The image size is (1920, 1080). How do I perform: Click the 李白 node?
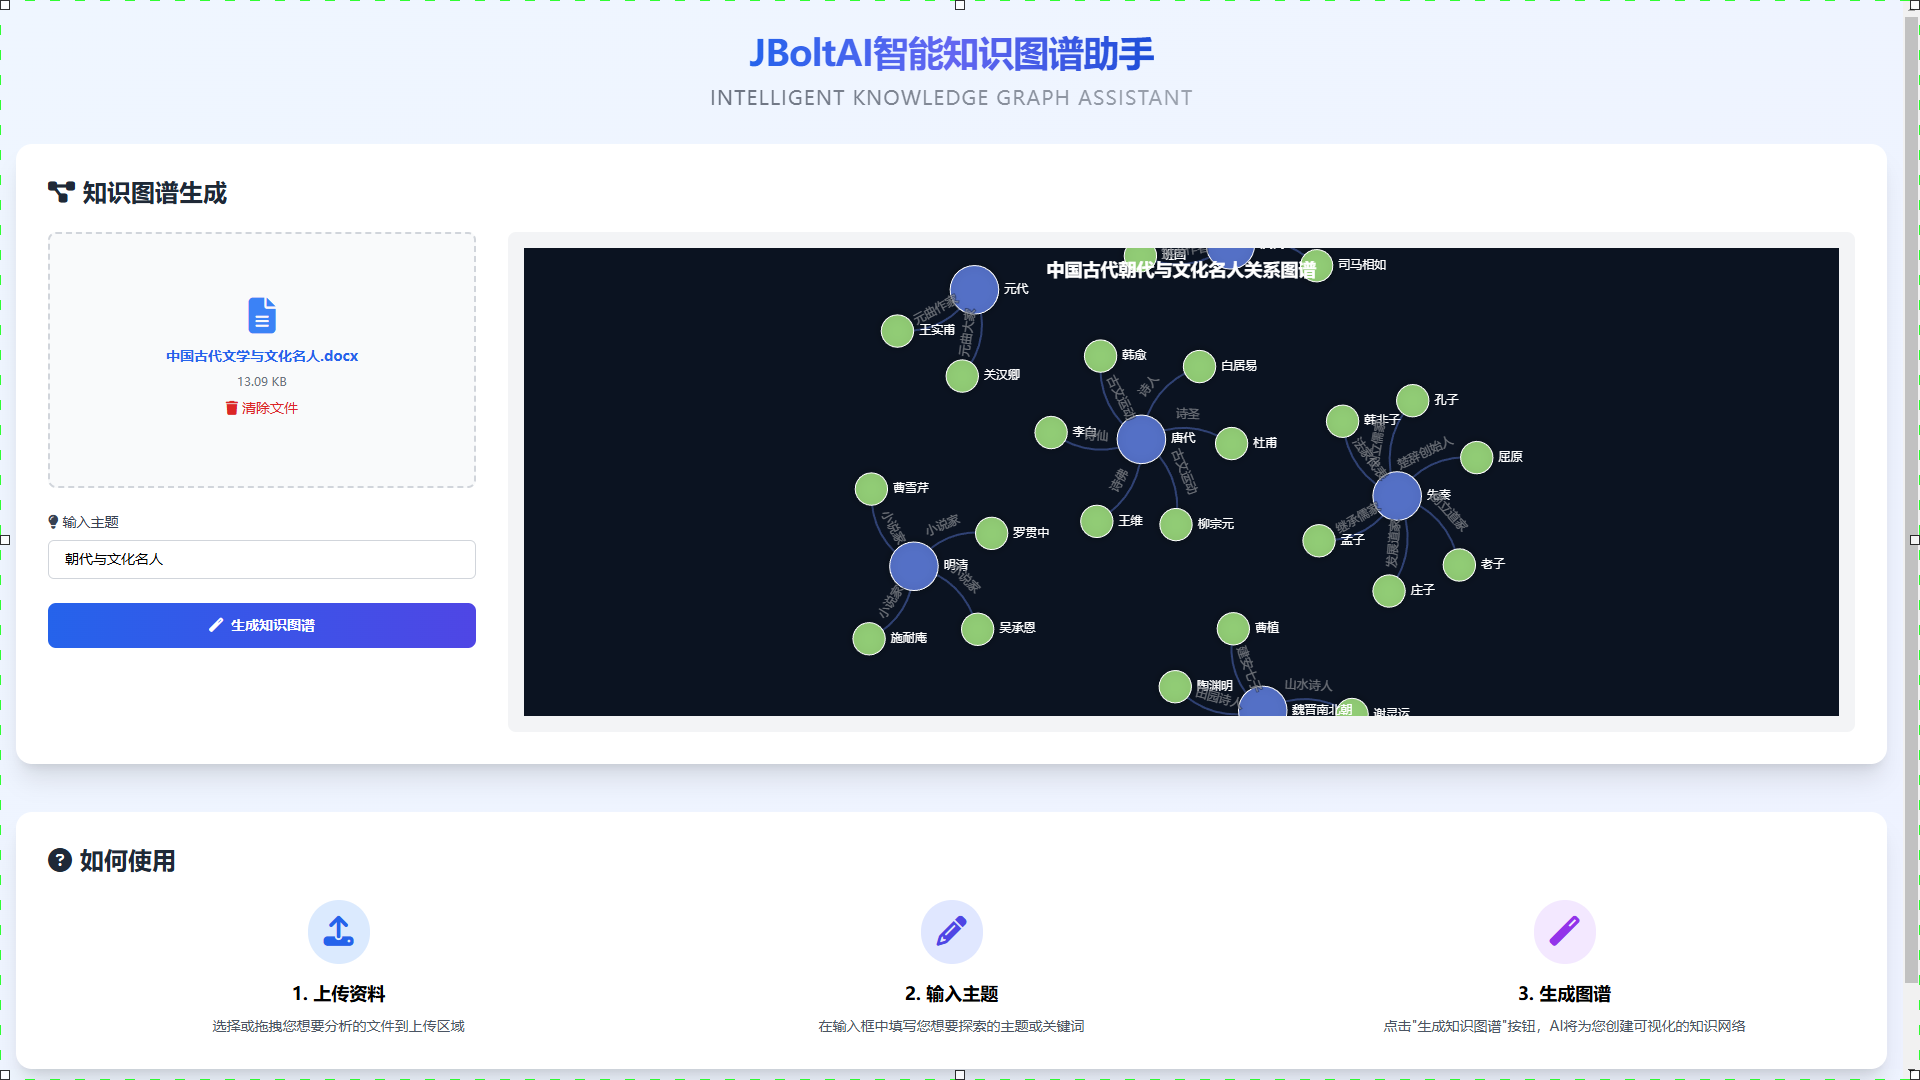pyautogui.click(x=1051, y=433)
